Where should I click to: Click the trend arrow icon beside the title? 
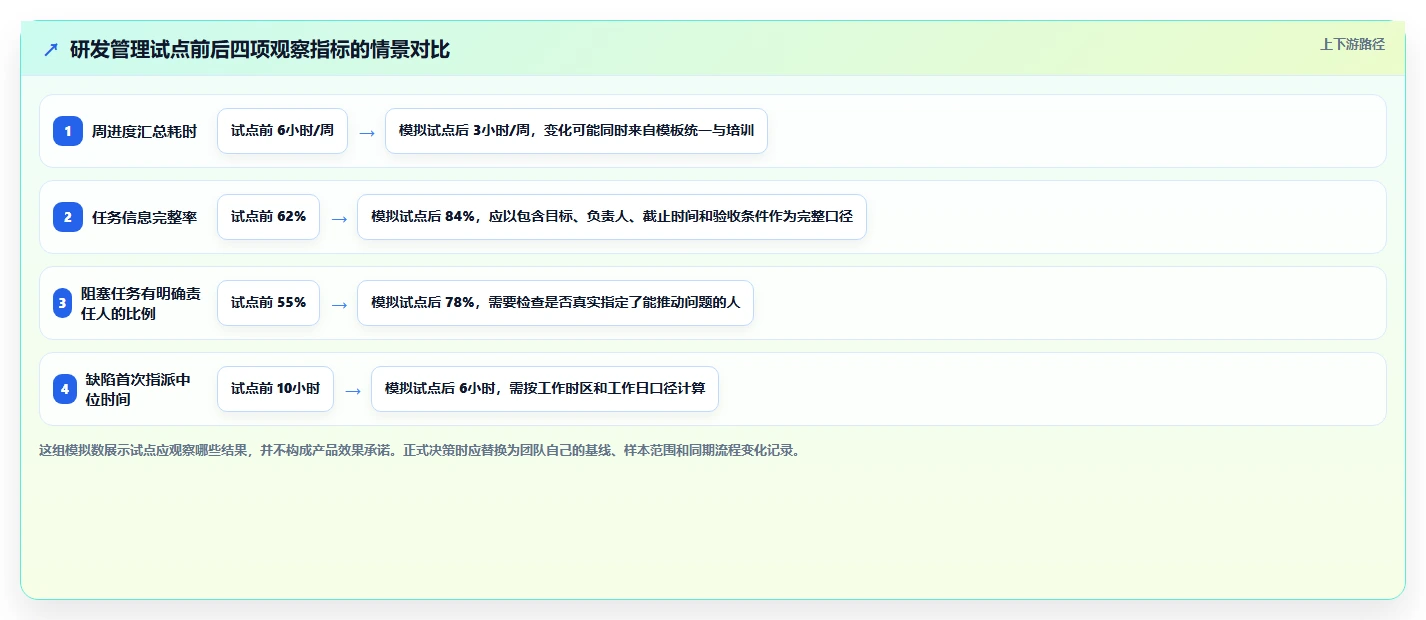pyautogui.click(x=51, y=50)
